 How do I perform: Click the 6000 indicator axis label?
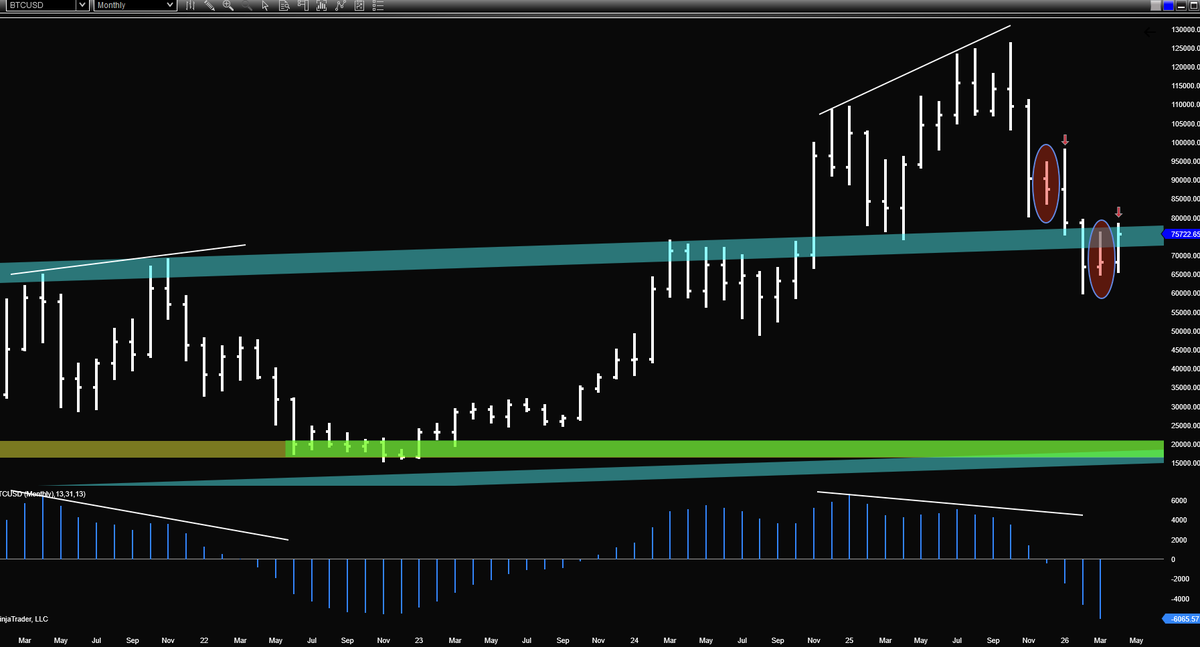pos(1180,501)
